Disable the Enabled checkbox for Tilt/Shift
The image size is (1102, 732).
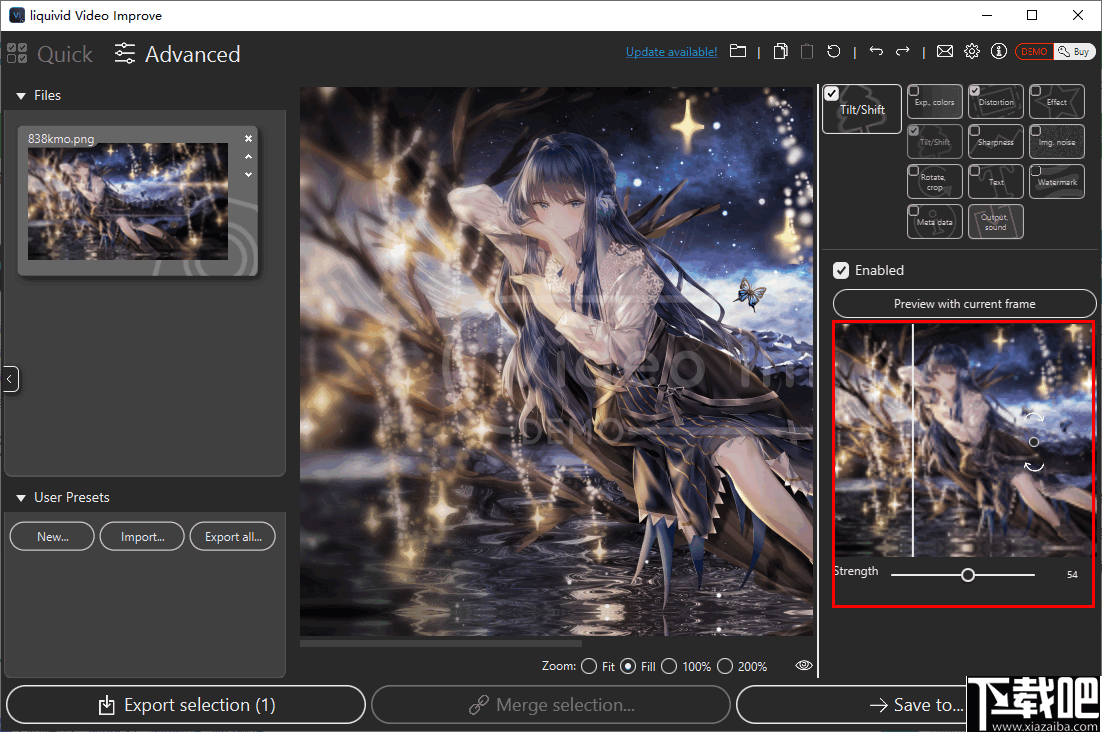click(x=841, y=270)
